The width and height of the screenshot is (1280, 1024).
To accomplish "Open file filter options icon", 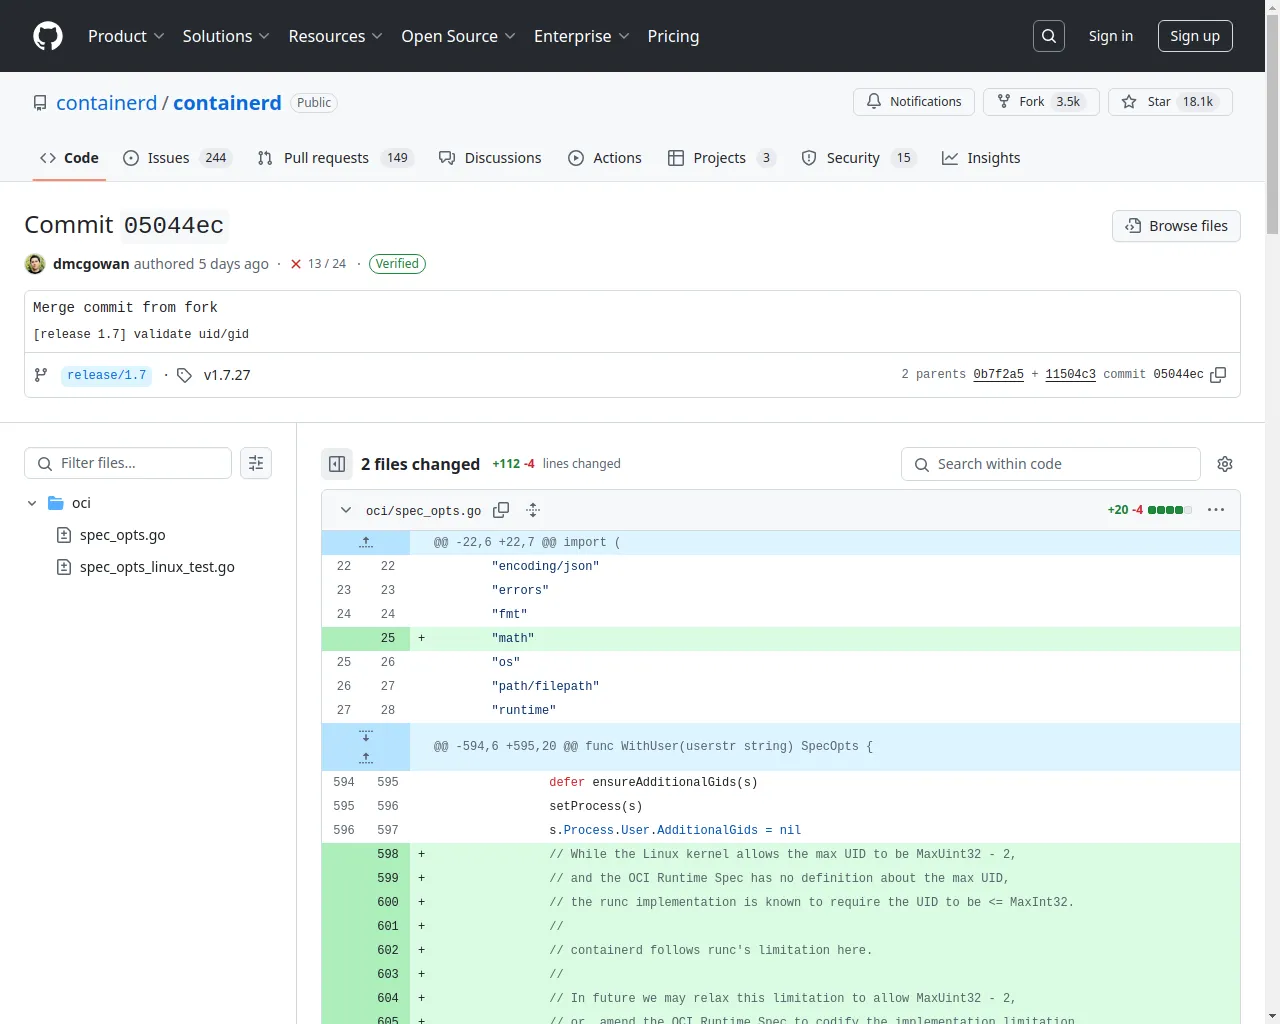I will pyautogui.click(x=256, y=463).
